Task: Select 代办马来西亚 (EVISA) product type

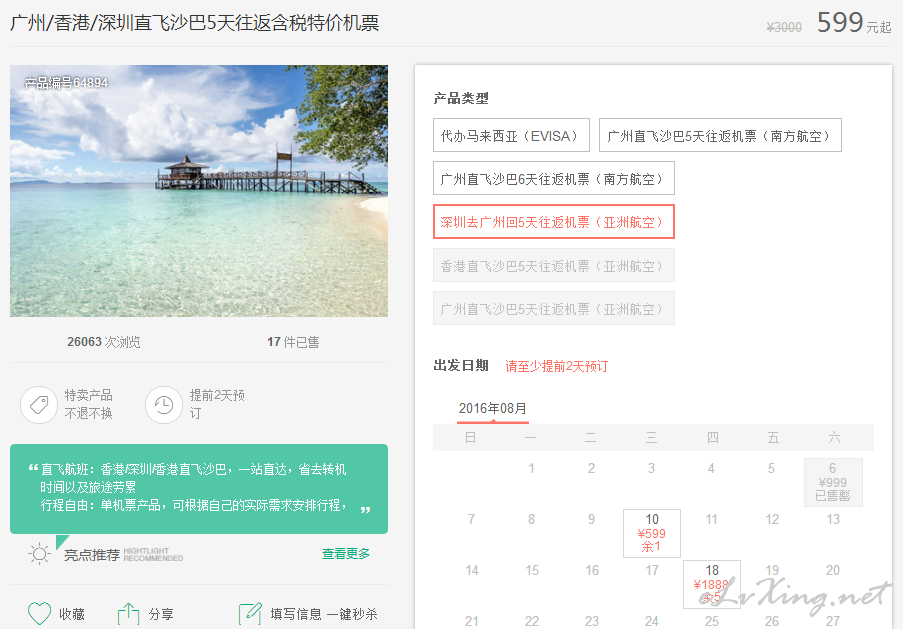Action: (511, 135)
